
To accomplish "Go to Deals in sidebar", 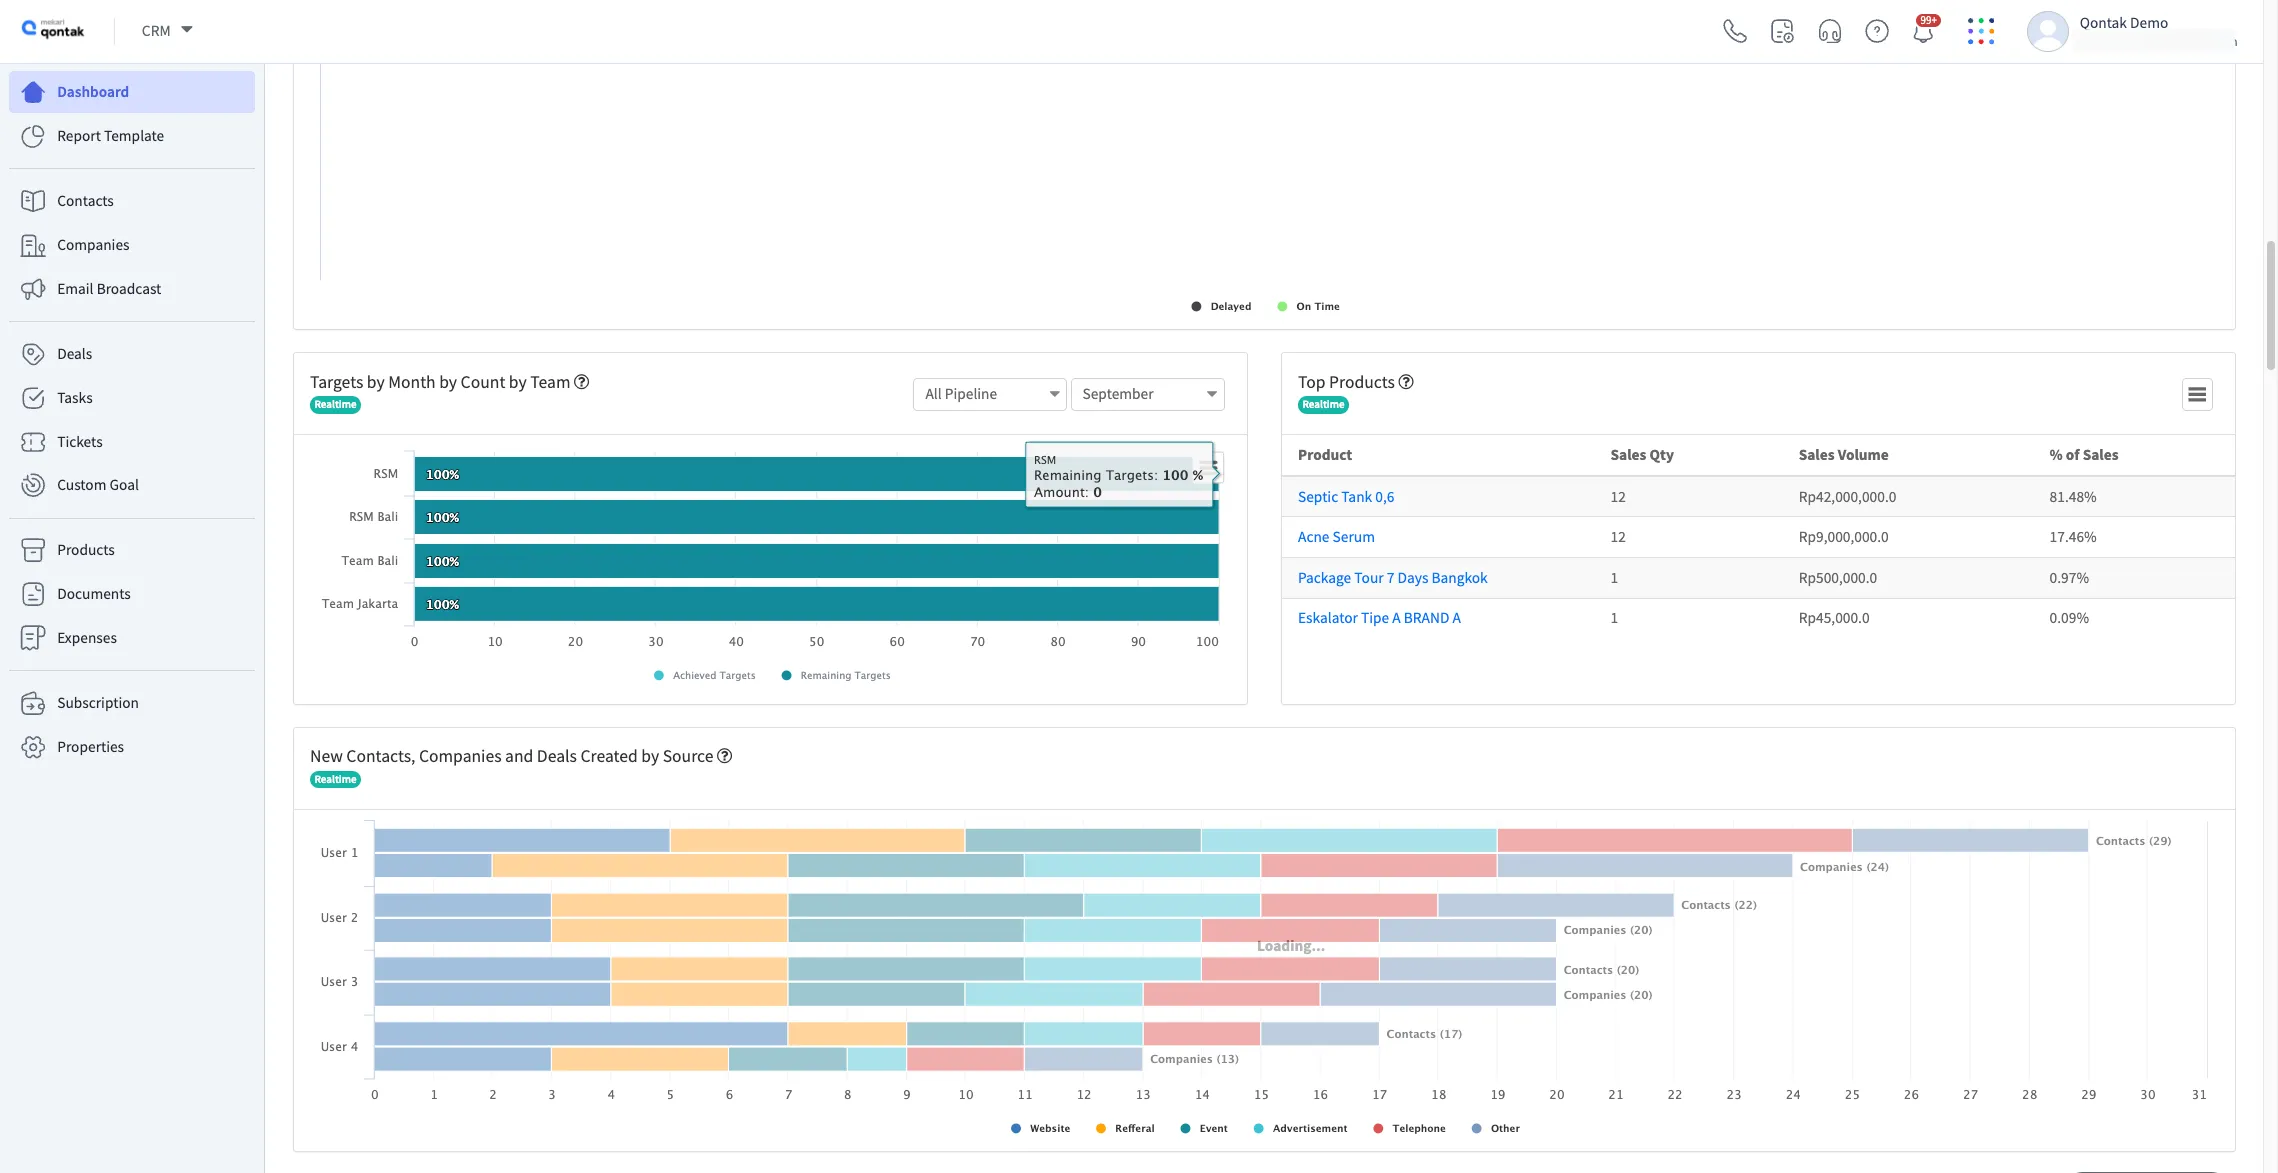I will pyautogui.click(x=75, y=354).
